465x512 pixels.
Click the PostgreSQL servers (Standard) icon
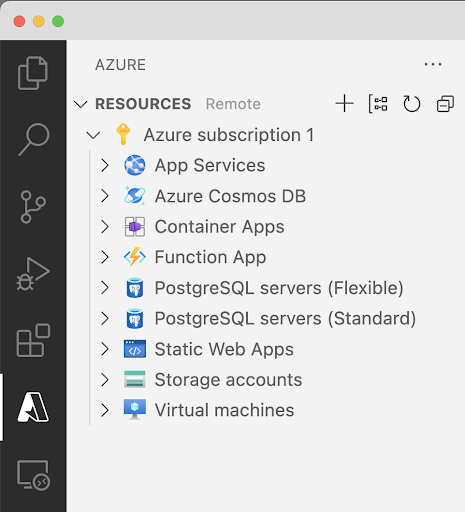click(135, 318)
